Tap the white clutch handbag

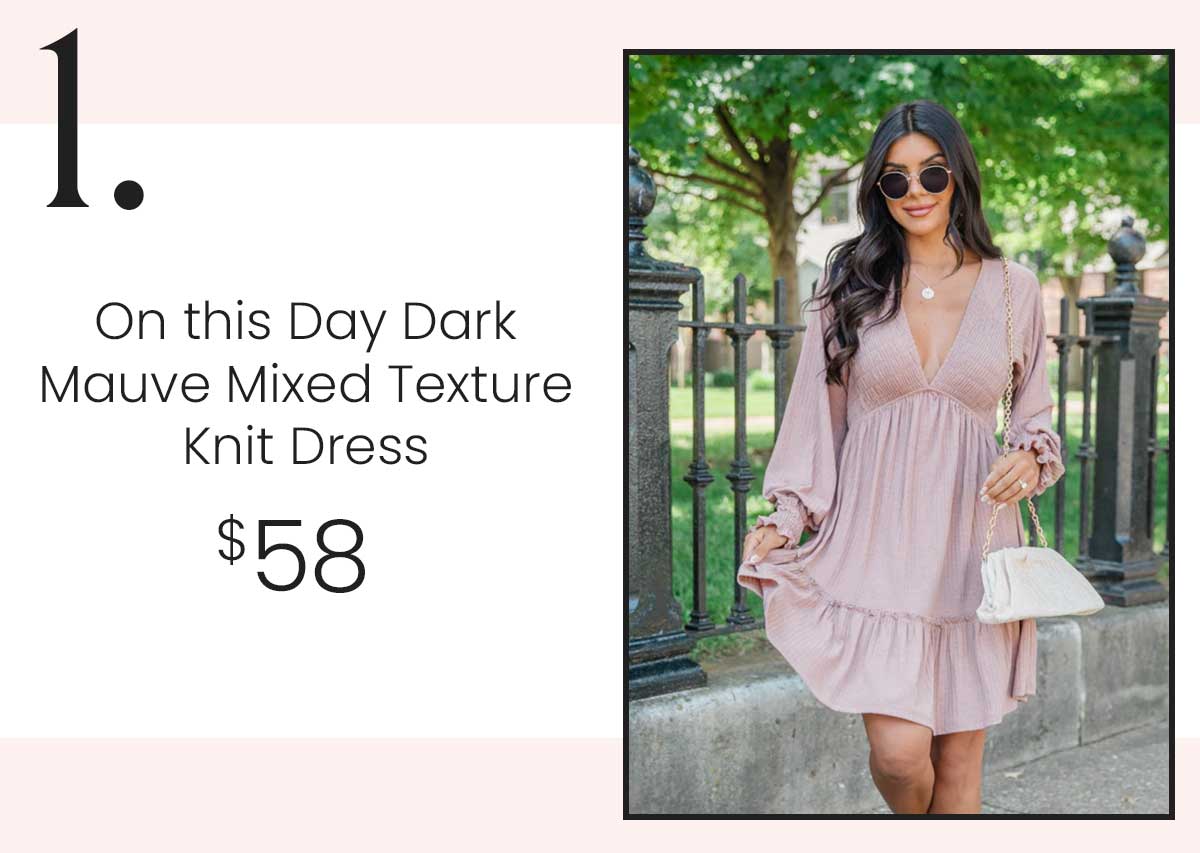1038,584
